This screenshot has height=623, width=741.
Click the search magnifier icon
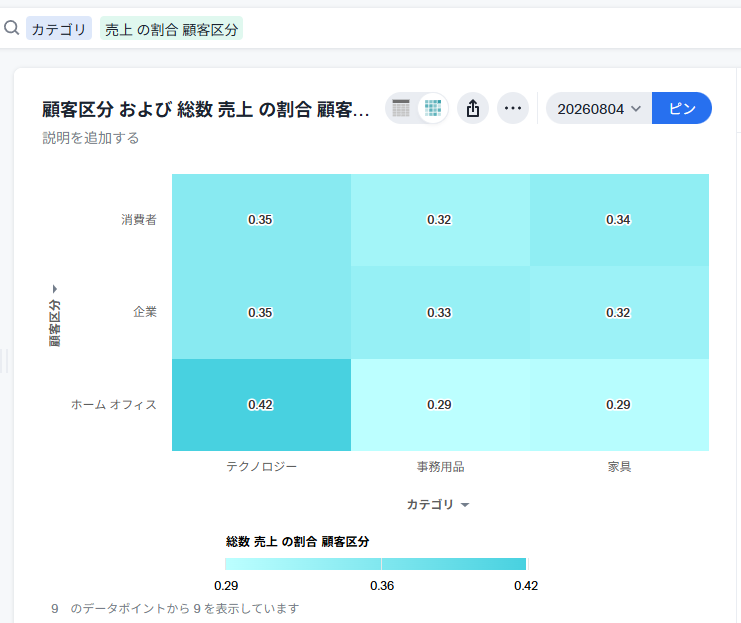click(x=11, y=28)
